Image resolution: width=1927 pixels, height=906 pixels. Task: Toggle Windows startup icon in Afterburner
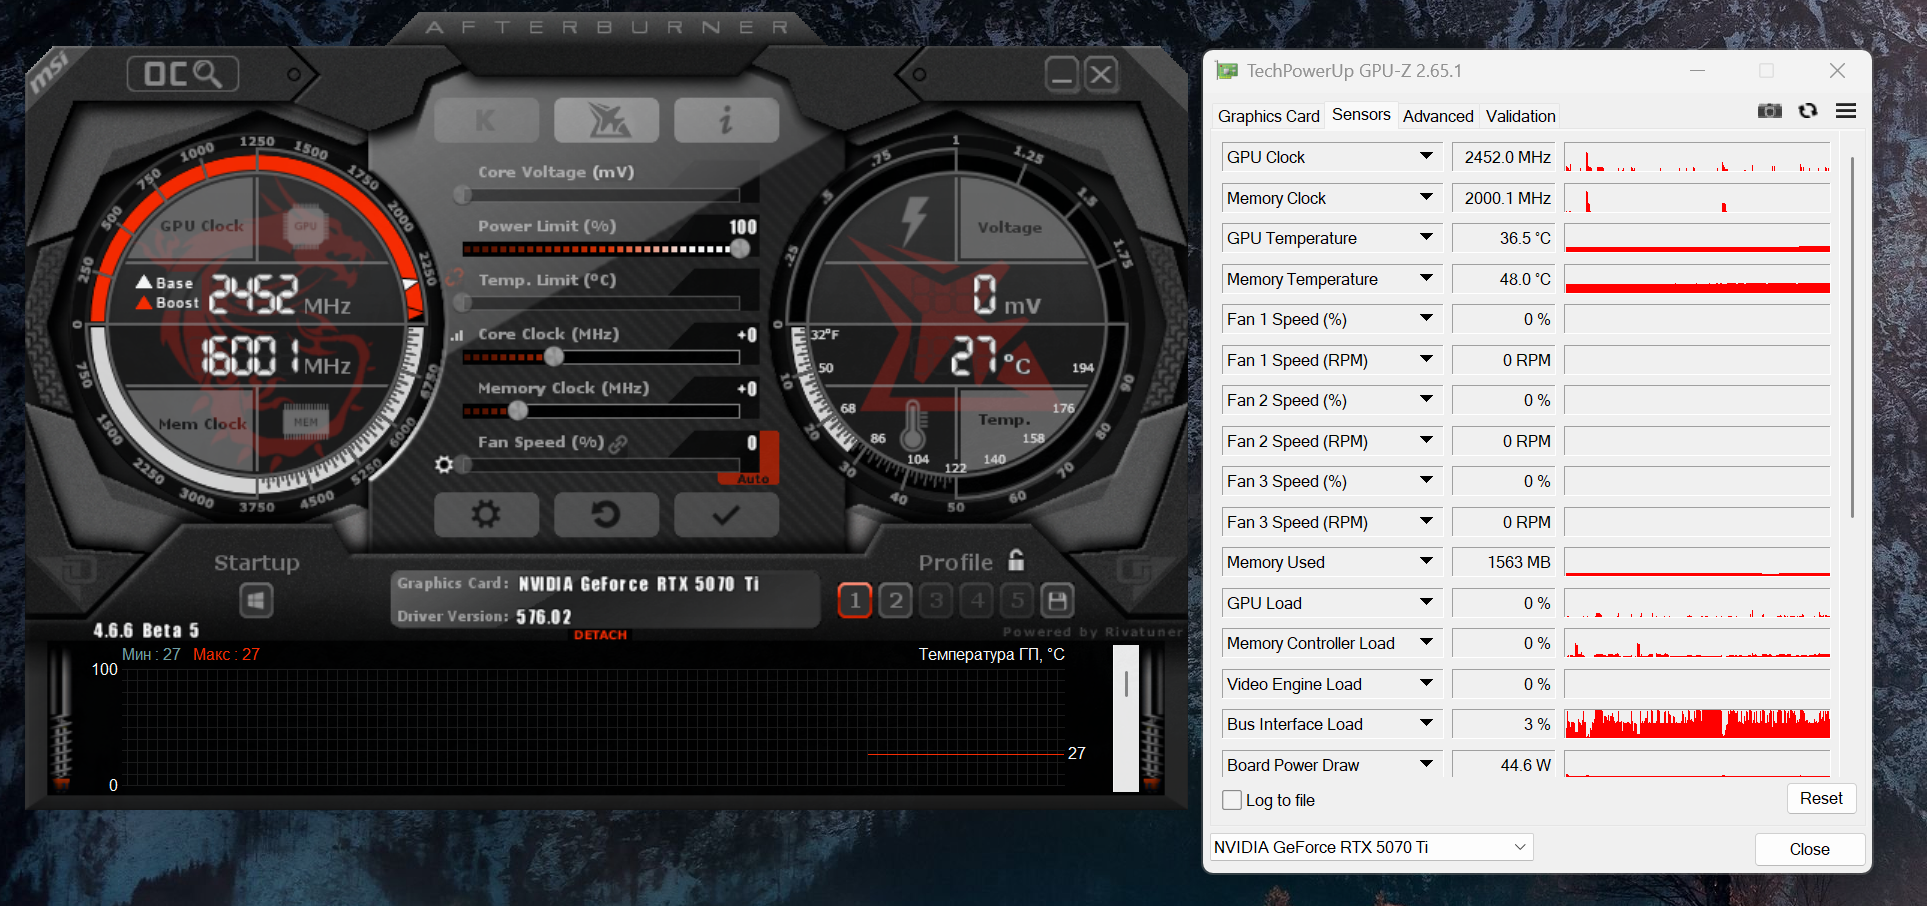pyautogui.click(x=257, y=600)
